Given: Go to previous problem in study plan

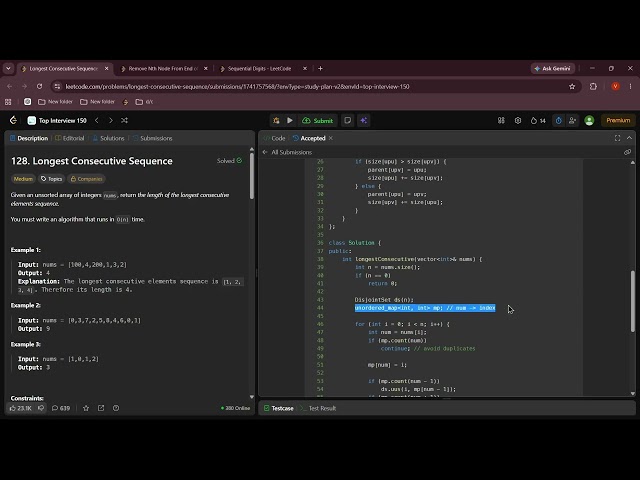Looking at the screenshot, I should click(97, 120).
